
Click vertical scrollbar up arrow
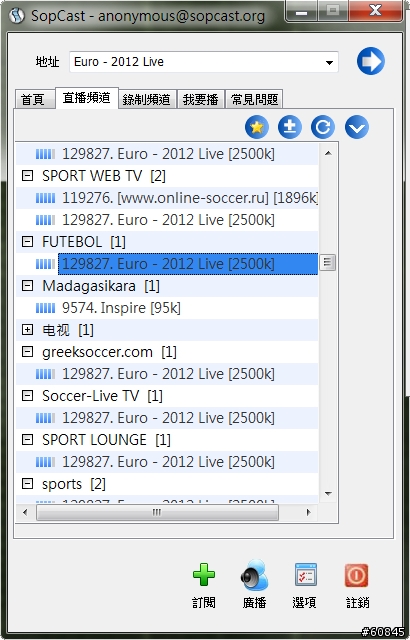coord(328,153)
